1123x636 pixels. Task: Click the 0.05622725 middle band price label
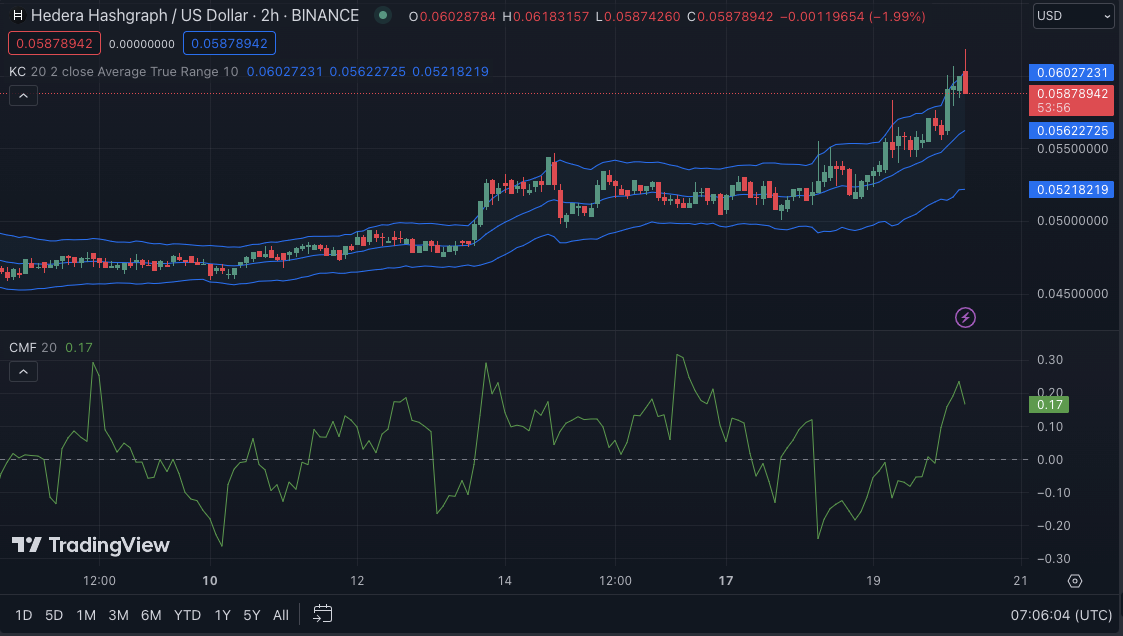1071,130
